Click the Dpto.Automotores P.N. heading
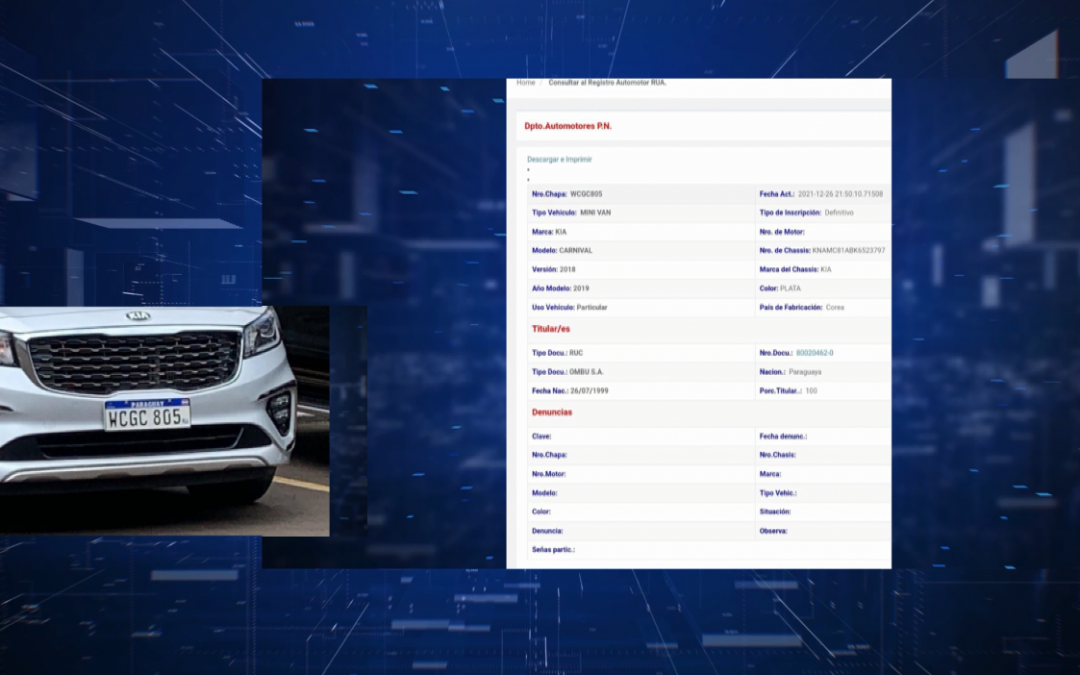The height and width of the screenshot is (675, 1080). tap(567, 126)
